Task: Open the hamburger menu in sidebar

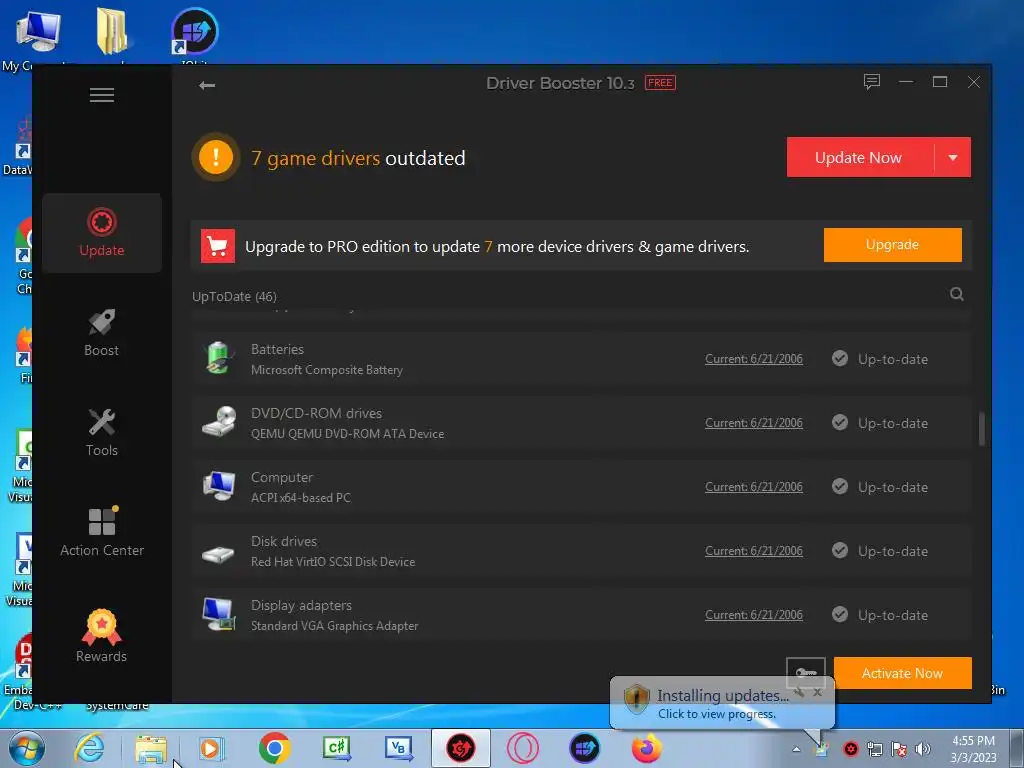Action: [x=102, y=95]
